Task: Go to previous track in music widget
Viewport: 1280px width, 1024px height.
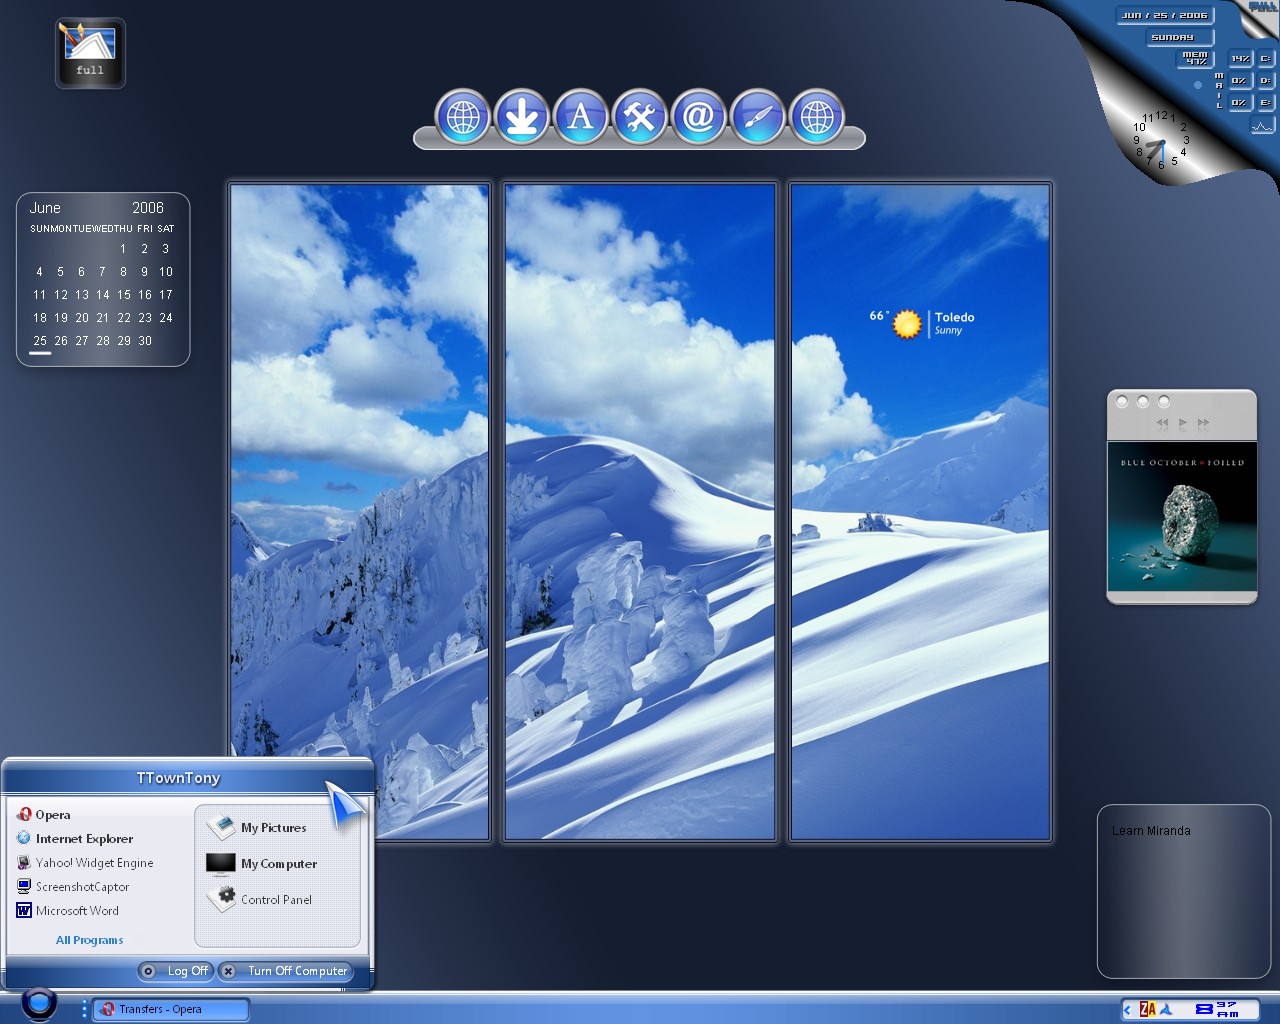Action: (1162, 423)
